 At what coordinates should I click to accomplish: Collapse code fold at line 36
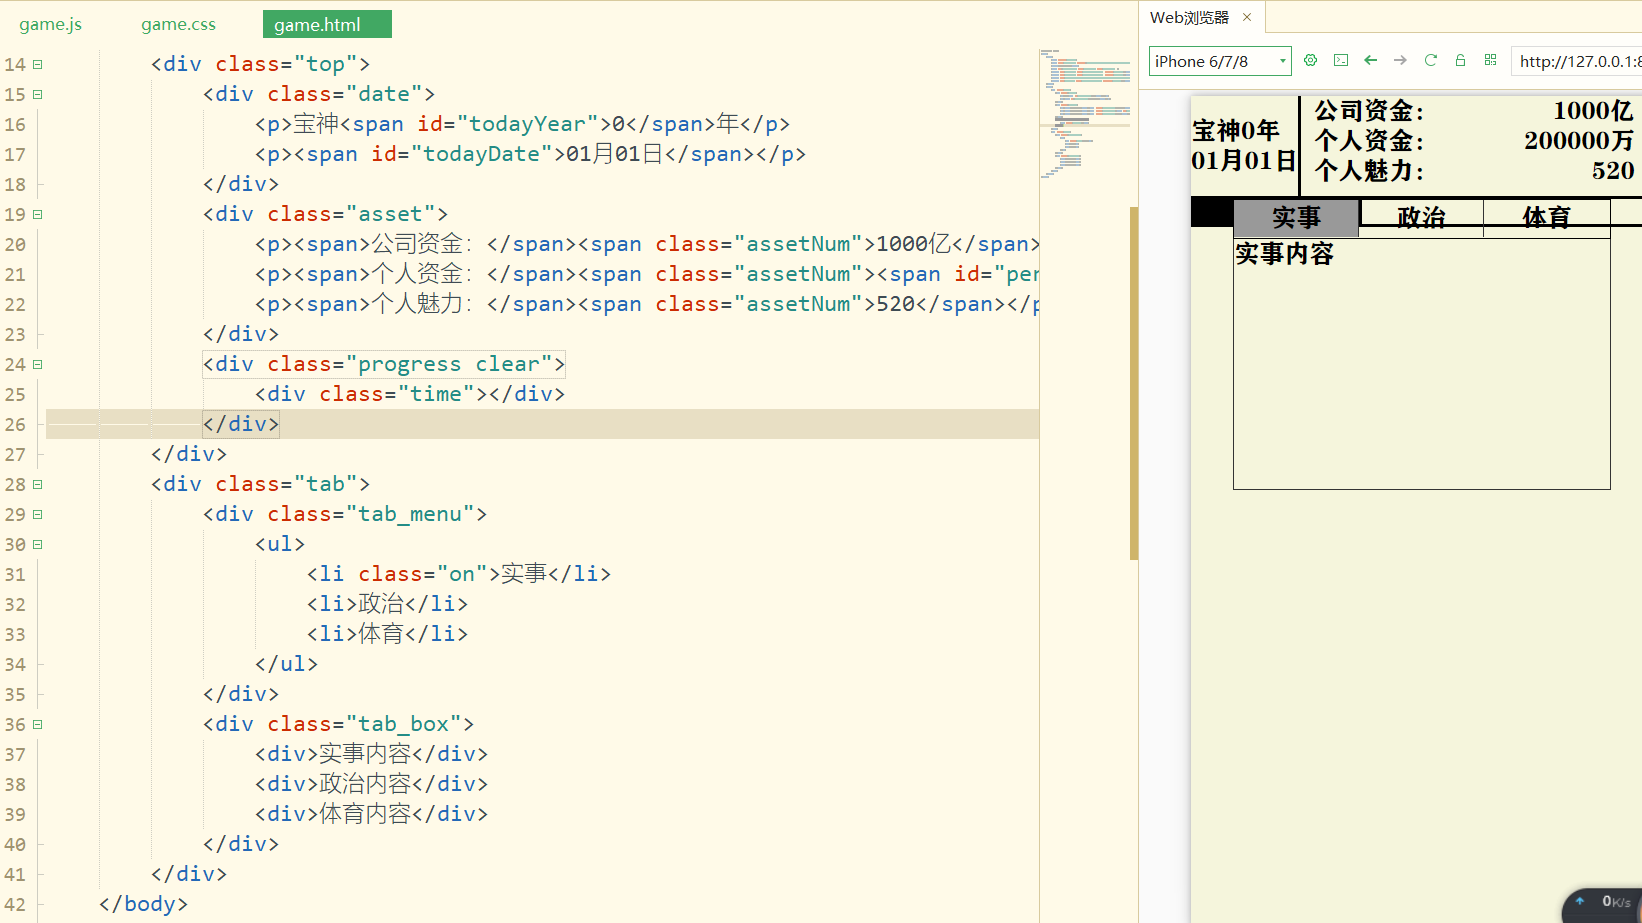coord(38,724)
